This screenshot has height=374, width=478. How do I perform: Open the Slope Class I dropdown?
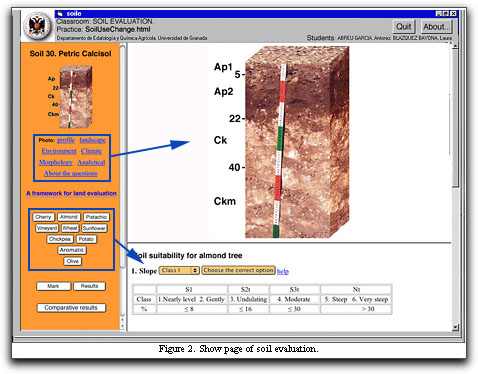[179, 270]
